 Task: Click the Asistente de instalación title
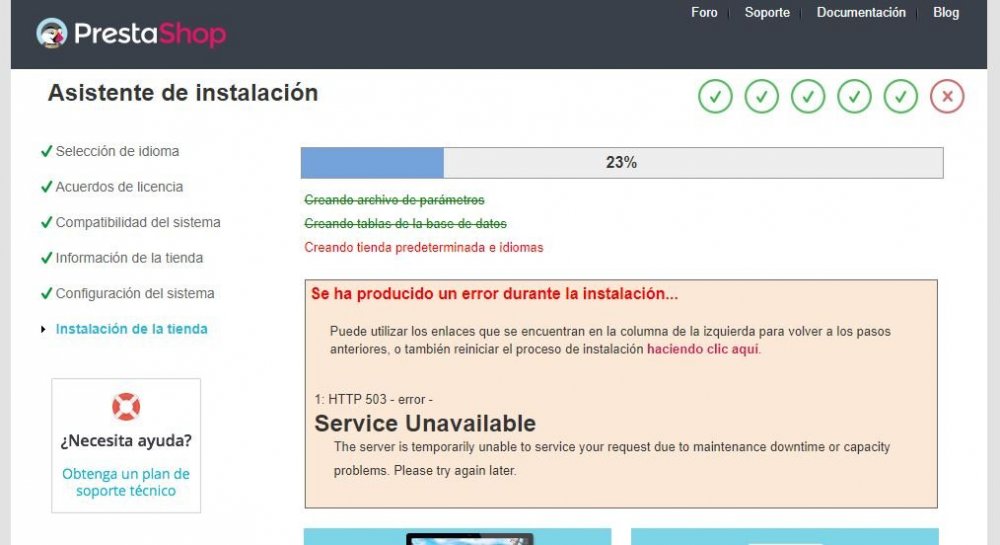[x=183, y=93]
